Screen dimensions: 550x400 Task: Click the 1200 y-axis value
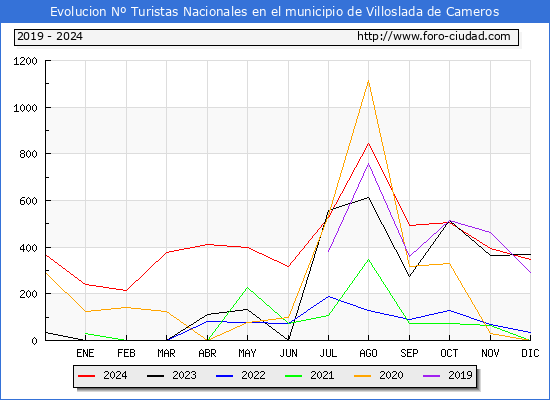pos(25,61)
